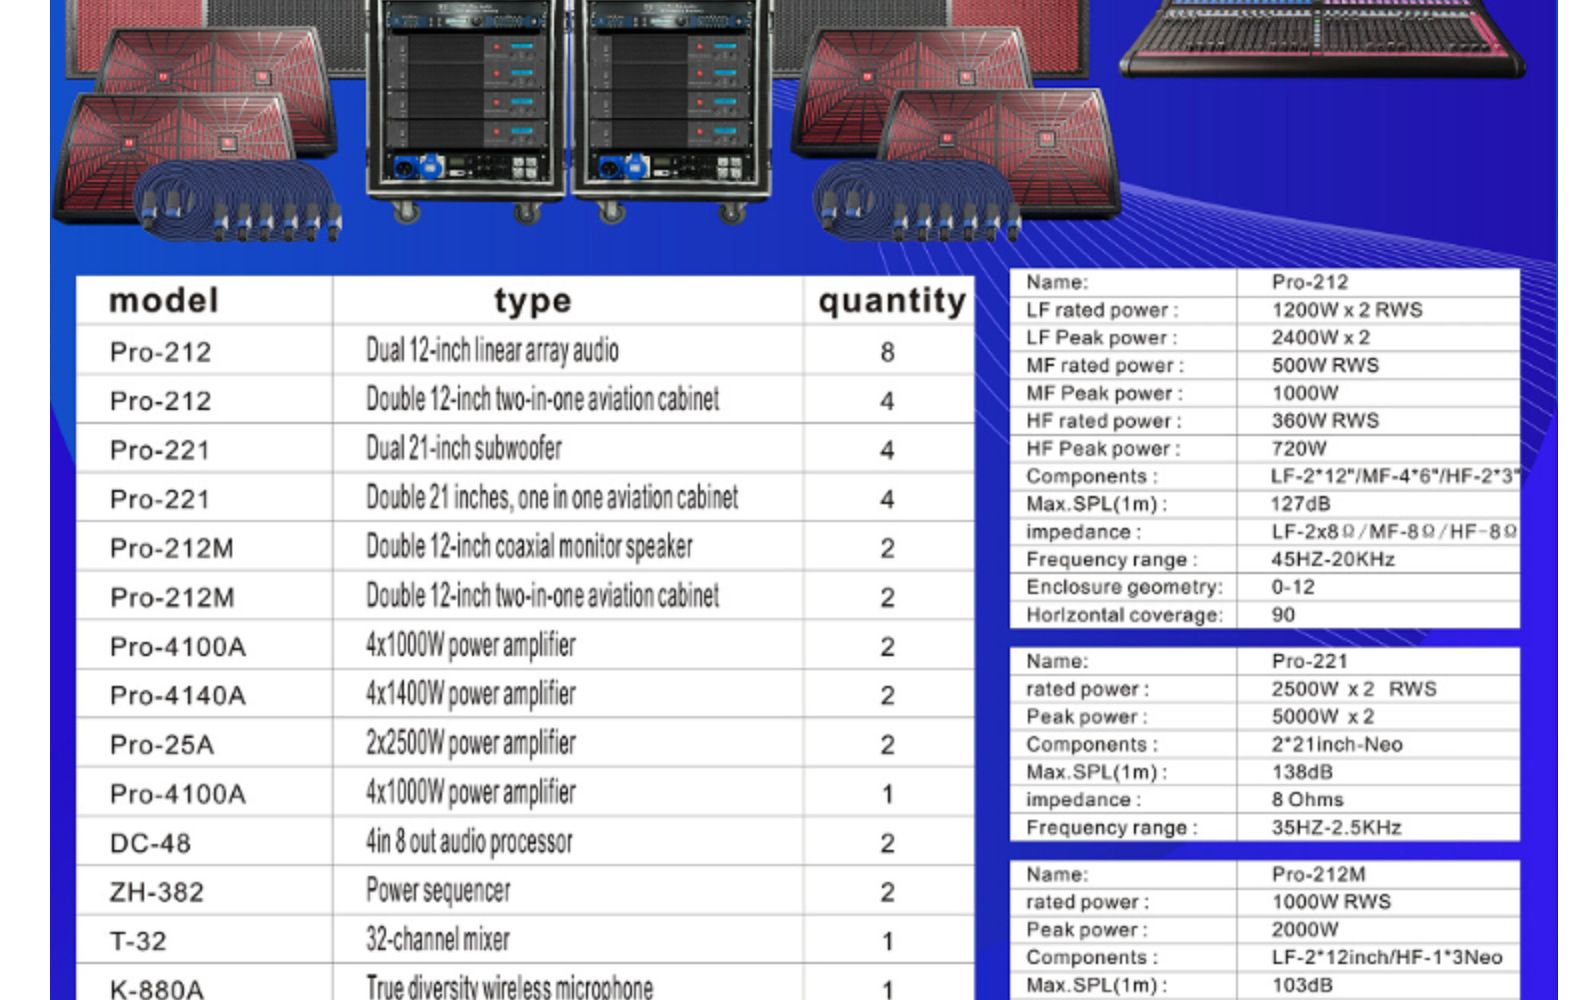Viewport: 1580px width, 1000px height.
Task: Click the 127dB Max SPL value
Action: 1301,504
